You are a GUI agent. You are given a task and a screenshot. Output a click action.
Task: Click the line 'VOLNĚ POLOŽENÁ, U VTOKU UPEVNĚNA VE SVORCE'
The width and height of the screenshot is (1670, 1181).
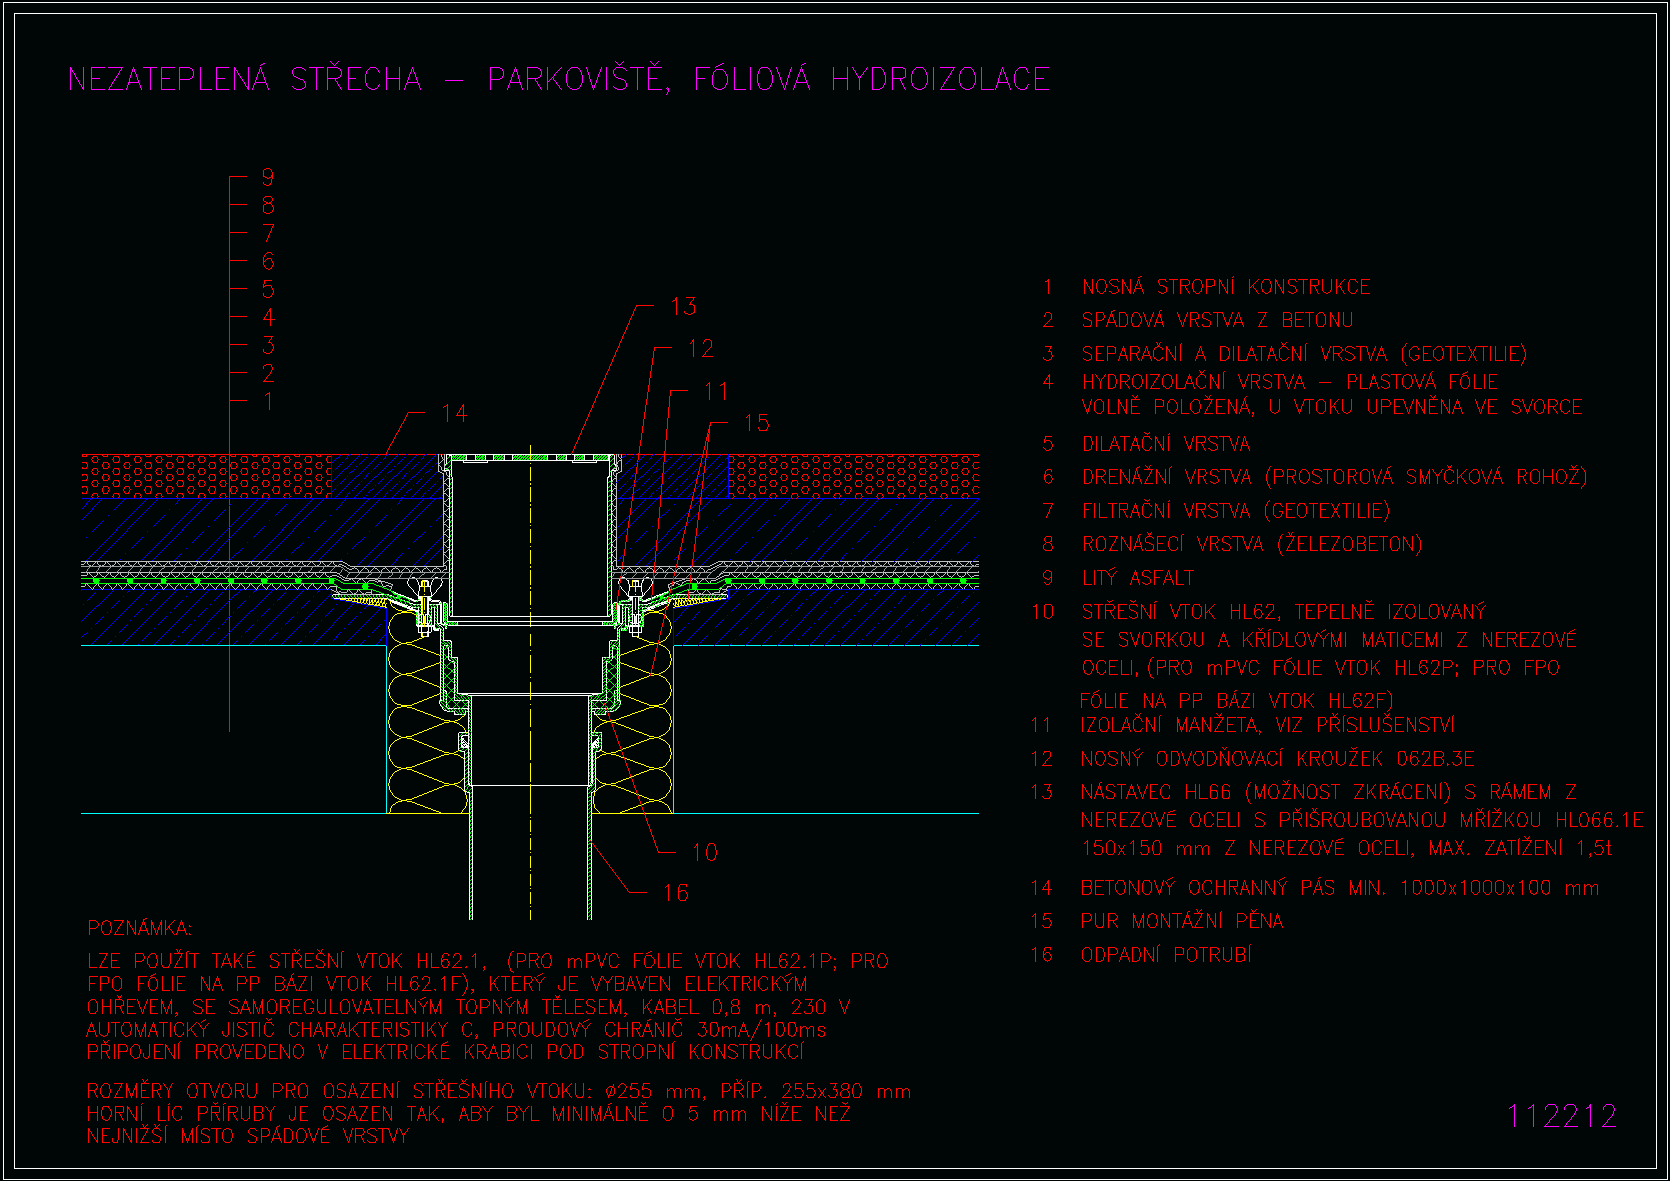pyautogui.click(x=1332, y=407)
